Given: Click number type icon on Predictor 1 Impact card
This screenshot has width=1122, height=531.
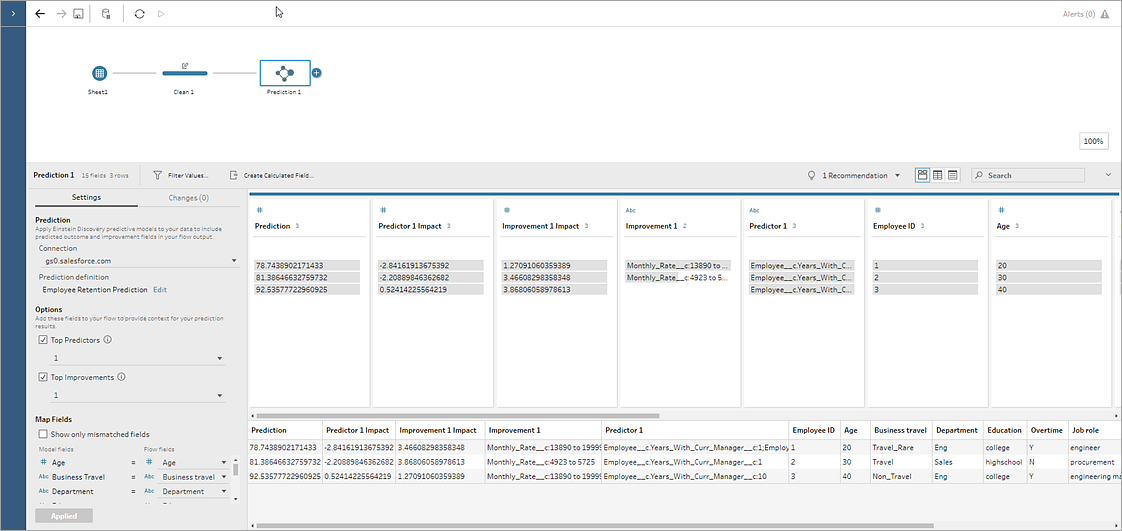Looking at the screenshot, I should (382, 210).
